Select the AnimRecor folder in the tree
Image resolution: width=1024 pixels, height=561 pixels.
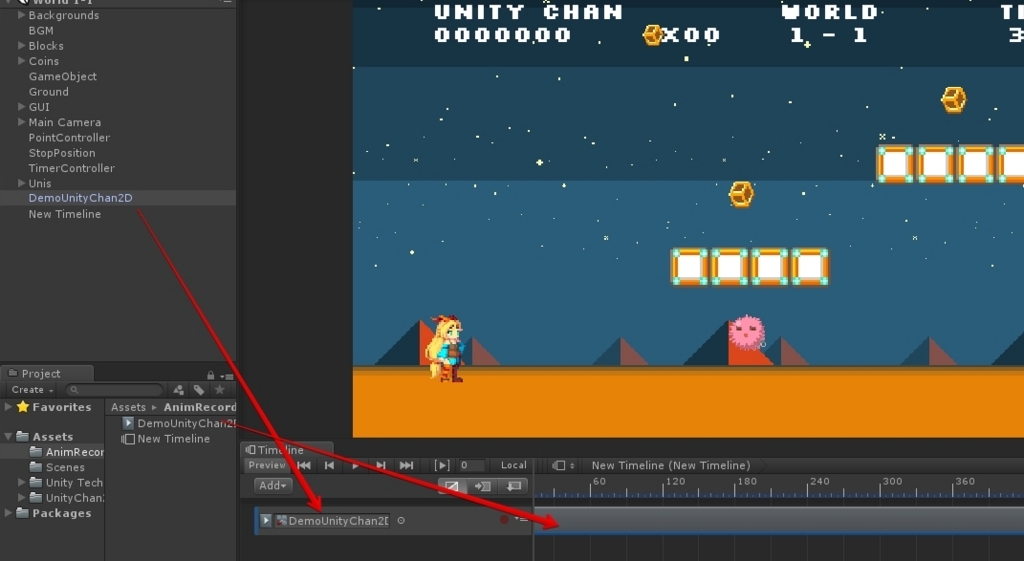coord(67,452)
